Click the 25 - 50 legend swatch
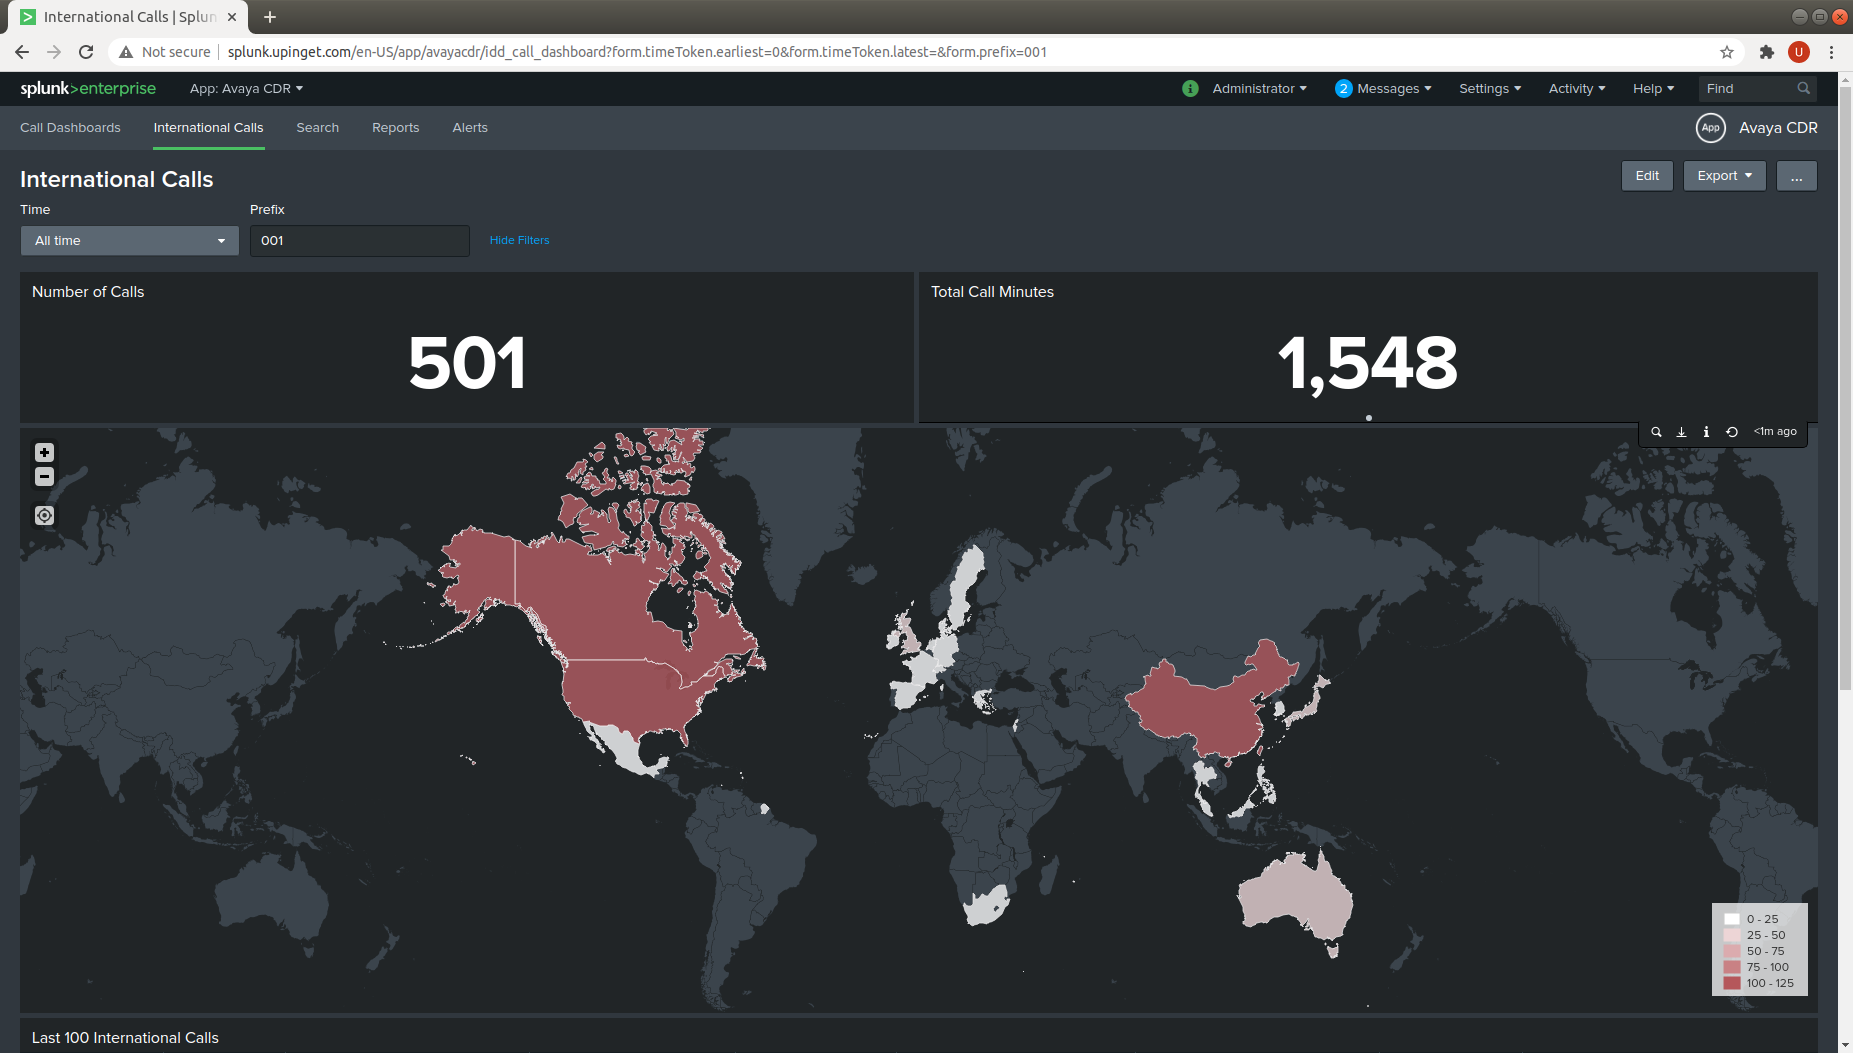This screenshot has width=1853, height=1053. point(1732,935)
